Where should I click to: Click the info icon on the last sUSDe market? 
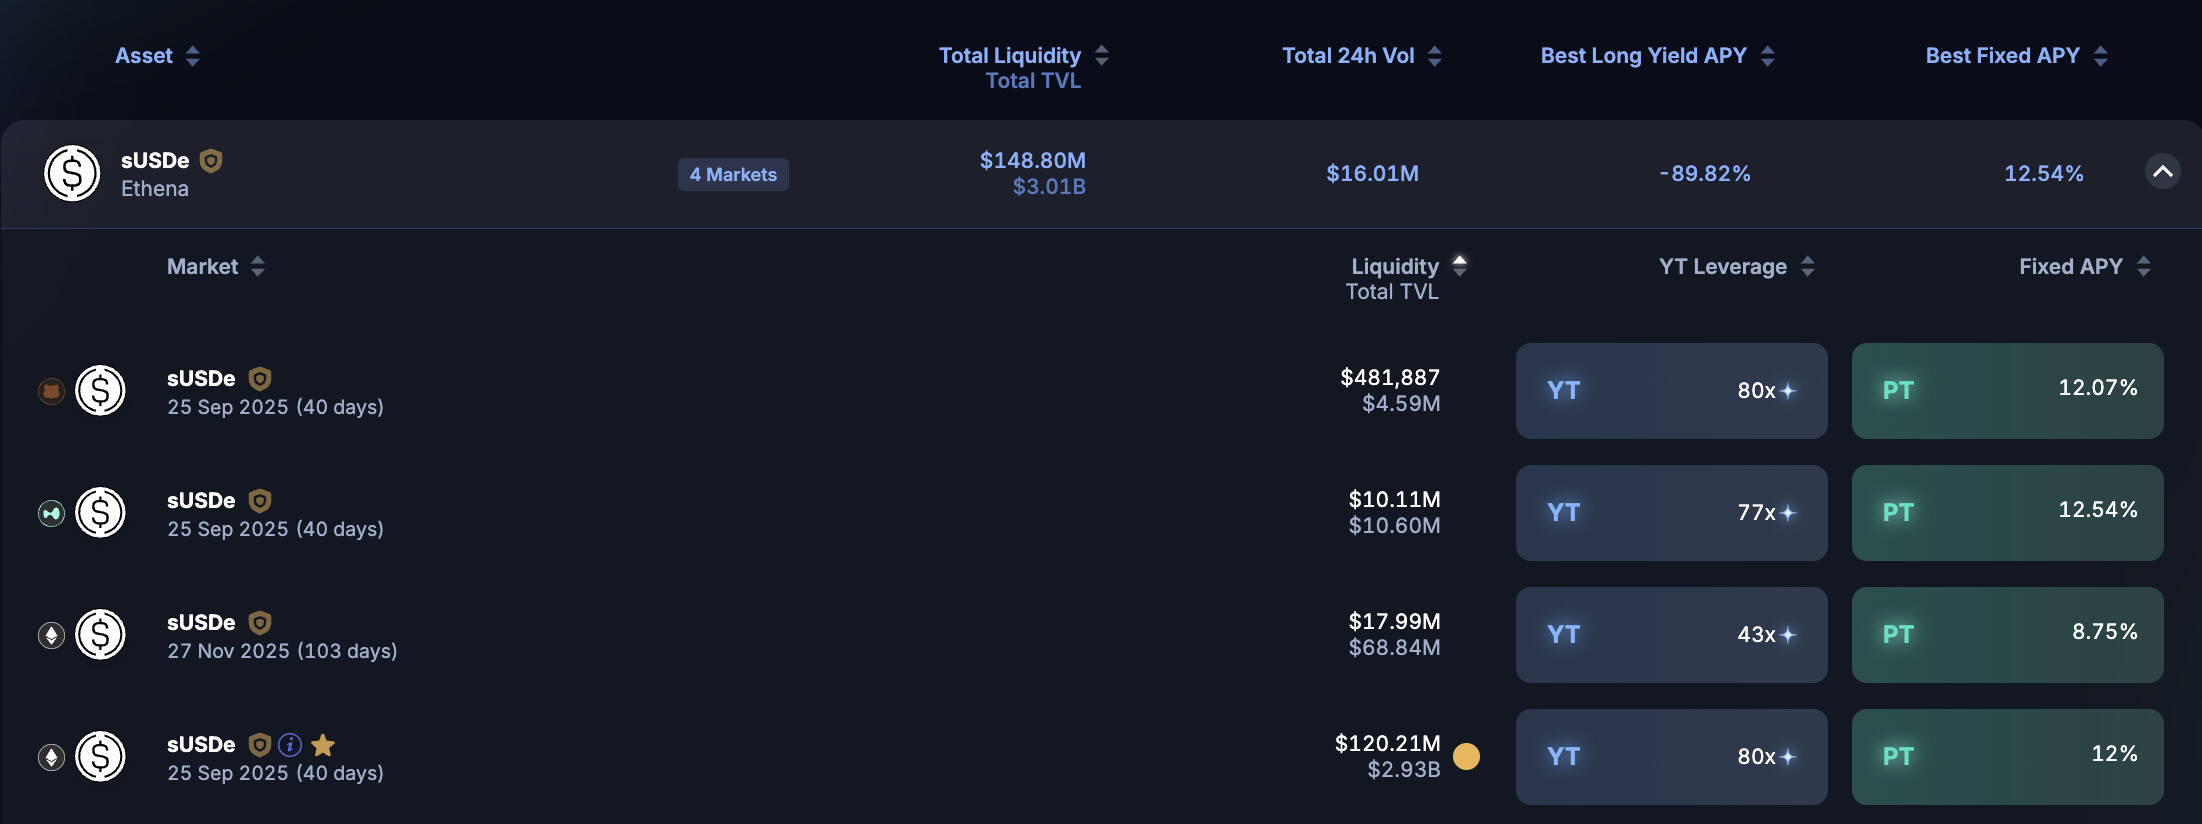pos(290,745)
